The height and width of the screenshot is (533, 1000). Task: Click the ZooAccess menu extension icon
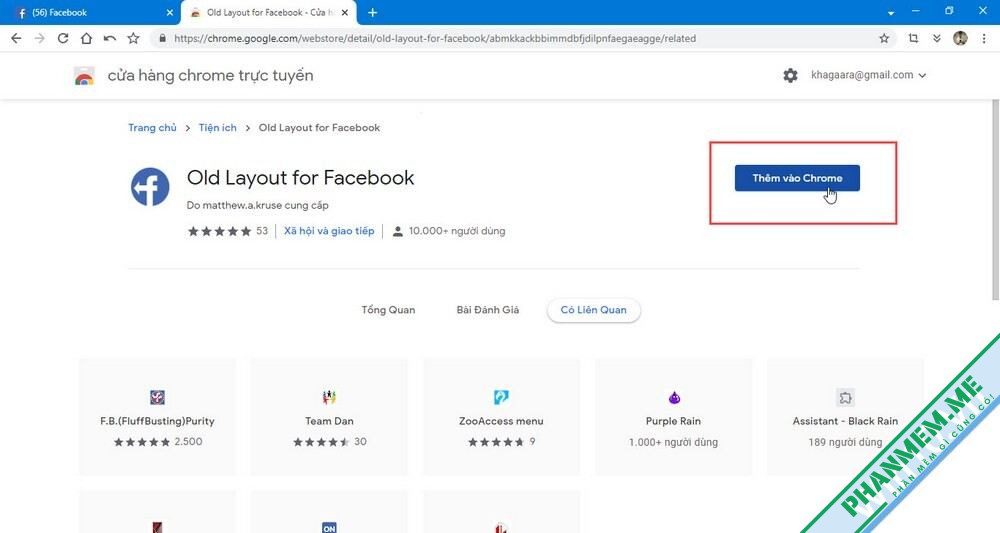501,397
